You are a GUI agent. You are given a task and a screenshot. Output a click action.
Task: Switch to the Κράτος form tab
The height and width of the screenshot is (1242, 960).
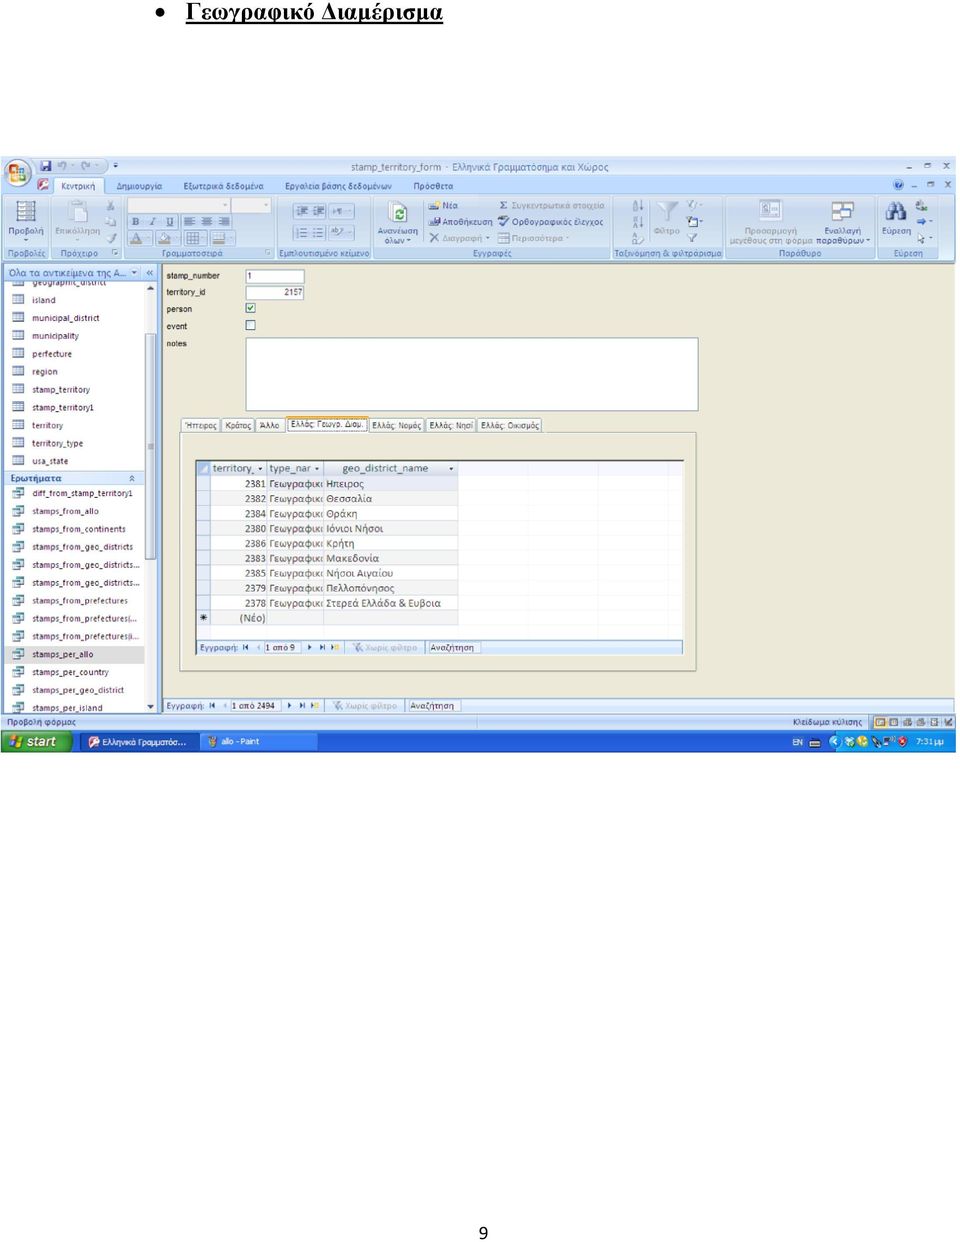(x=238, y=425)
